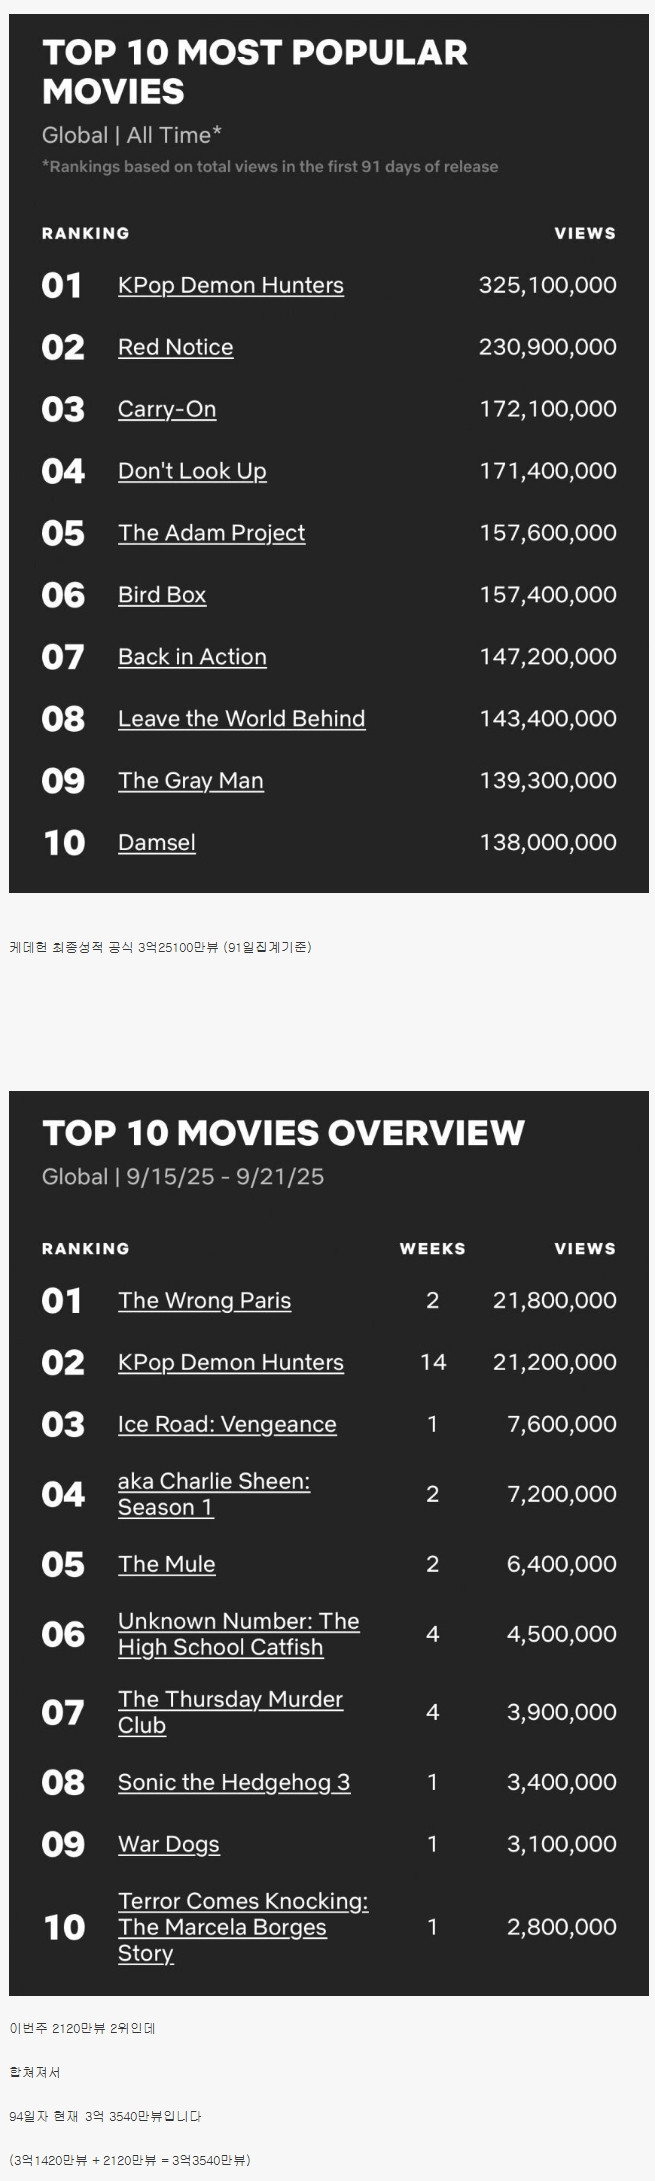The width and height of the screenshot is (655, 2181).
Task: Open the War Dogs link
Action: click(169, 1844)
